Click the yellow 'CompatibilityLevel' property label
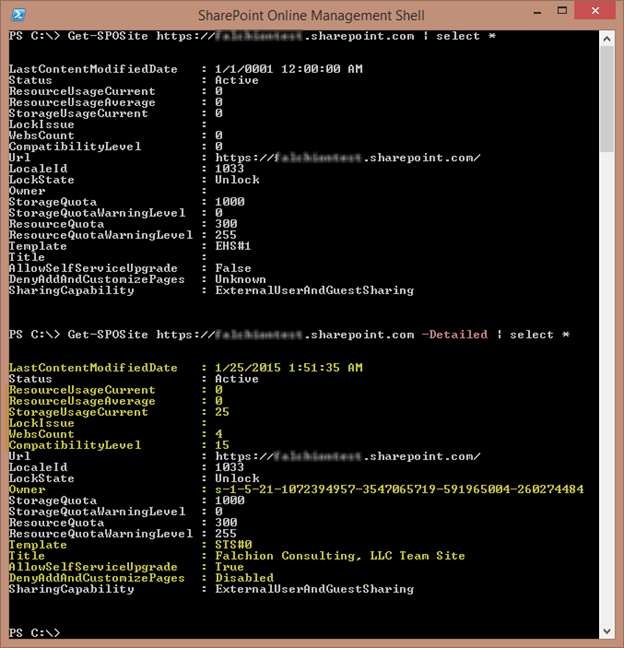This screenshot has height=648, width=624. pyautogui.click(x=75, y=445)
